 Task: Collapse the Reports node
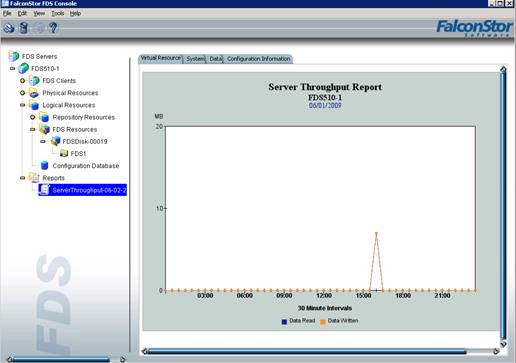pyautogui.click(x=22, y=178)
